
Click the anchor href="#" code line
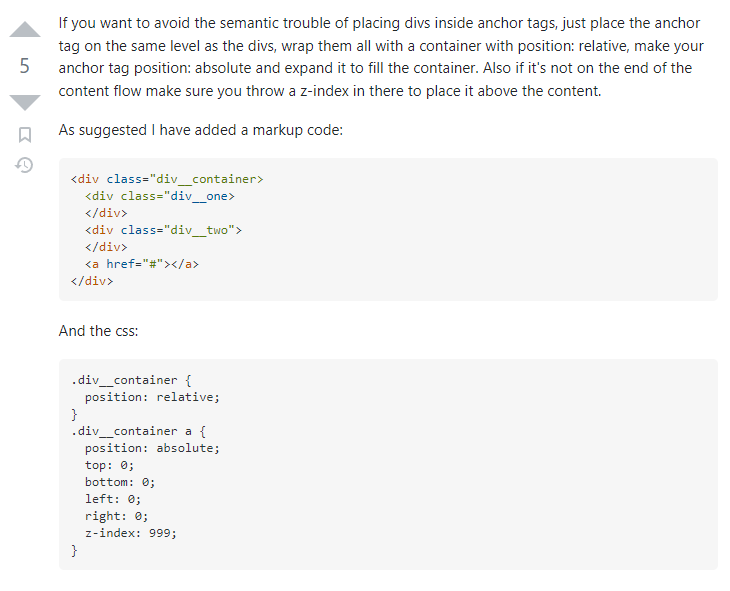pos(142,264)
